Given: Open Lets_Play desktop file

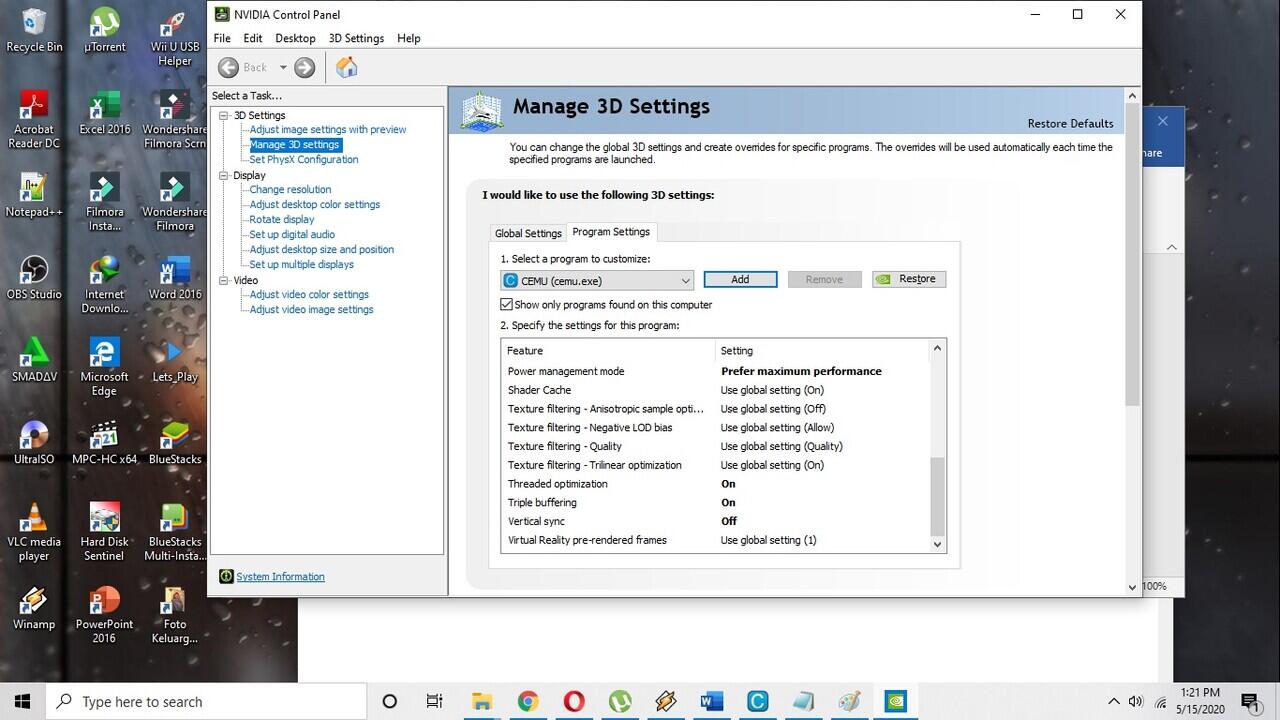Looking at the screenshot, I should coord(174,360).
